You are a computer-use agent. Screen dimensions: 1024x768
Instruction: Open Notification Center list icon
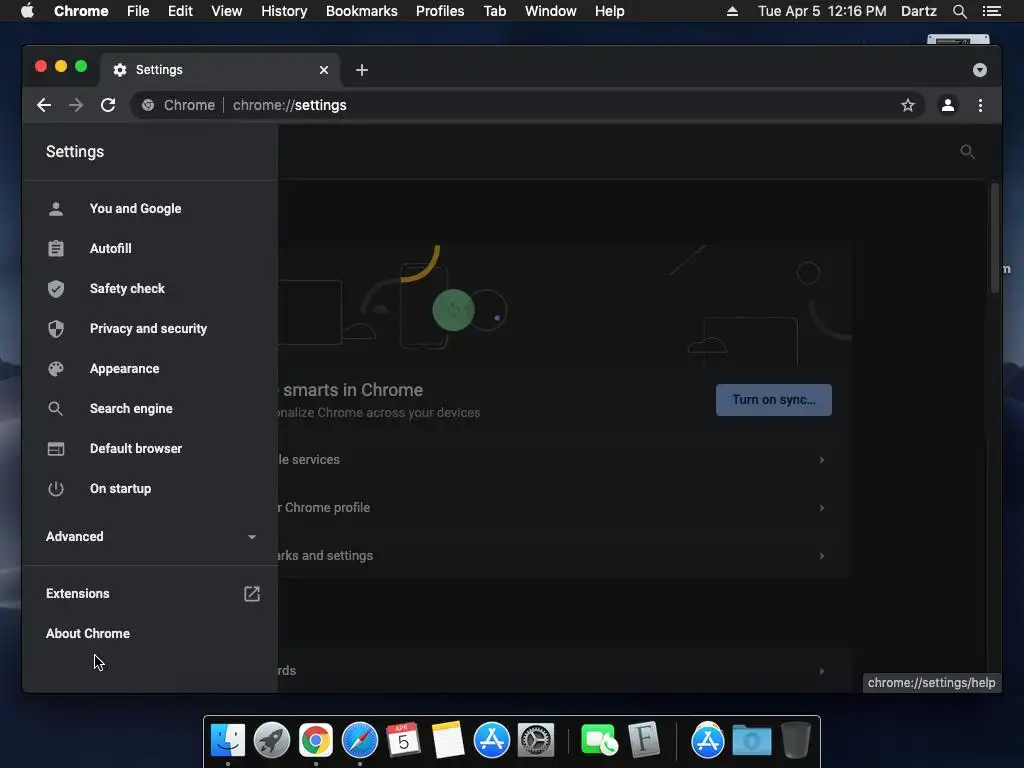(991, 11)
